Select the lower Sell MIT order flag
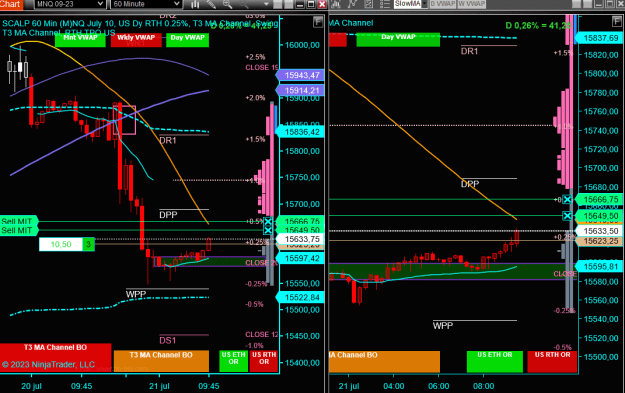Viewport: 625px width, 393px height. [19, 230]
